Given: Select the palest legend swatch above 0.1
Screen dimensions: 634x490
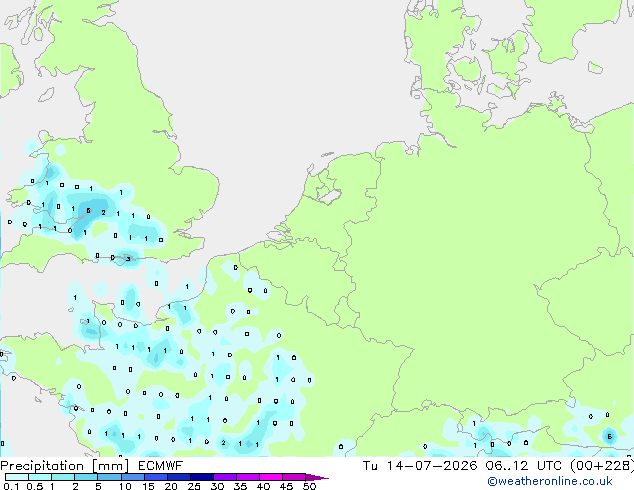Looking at the screenshot, I should pyautogui.click(x=17, y=477).
